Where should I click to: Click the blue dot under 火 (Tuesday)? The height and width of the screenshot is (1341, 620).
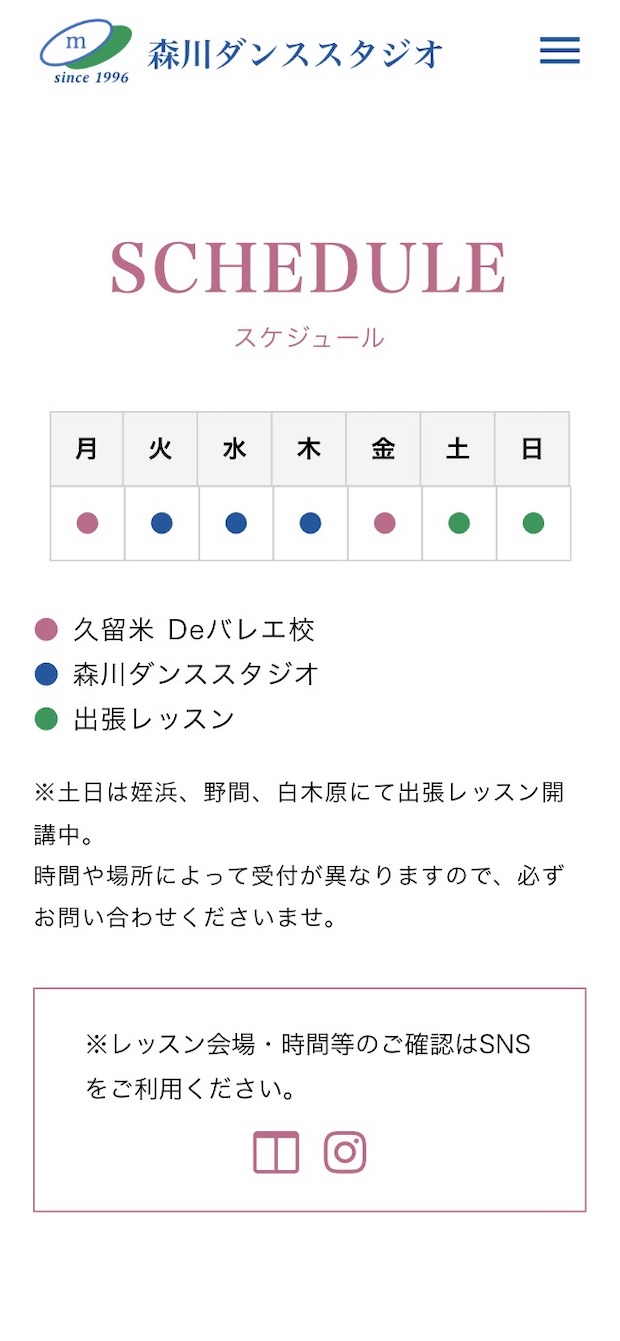click(x=161, y=522)
